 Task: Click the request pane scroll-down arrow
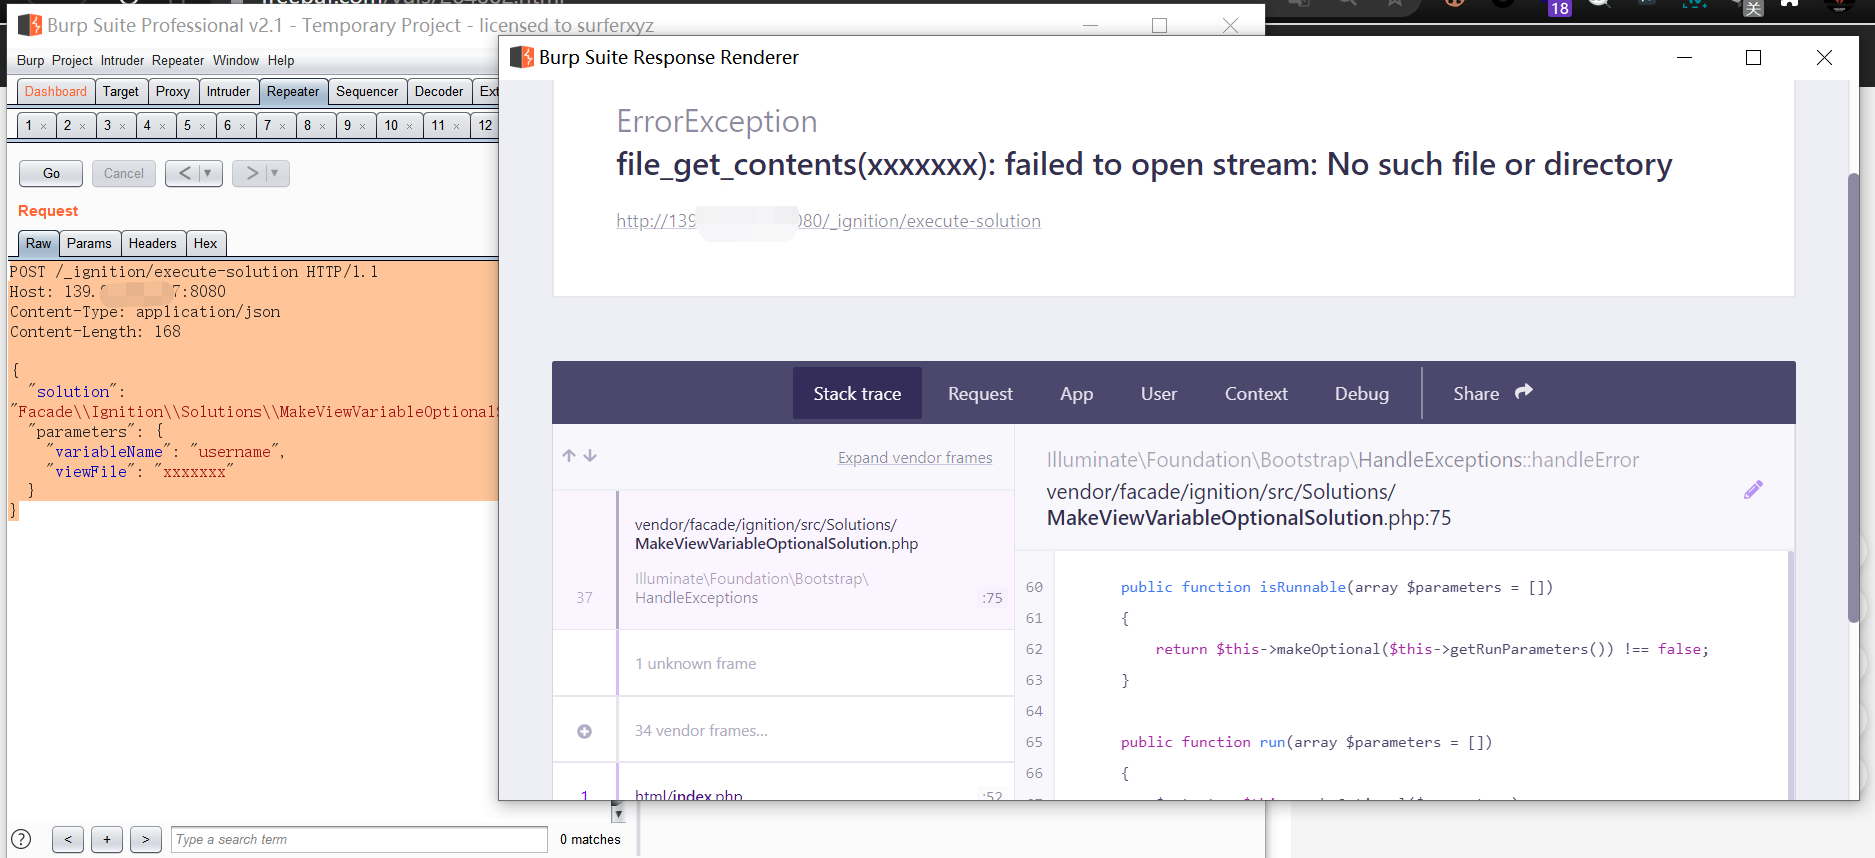tap(618, 813)
